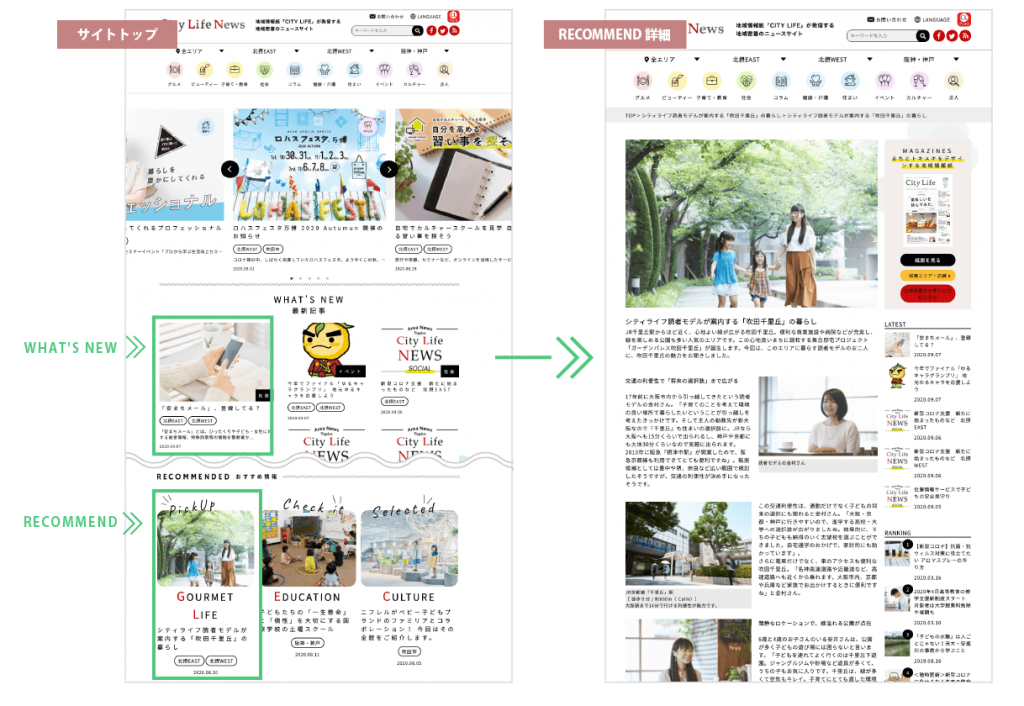The width and height of the screenshot is (1024, 706).
Task: Click the RSS icon on the RECOMMEND detail page
Action: point(965,36)
